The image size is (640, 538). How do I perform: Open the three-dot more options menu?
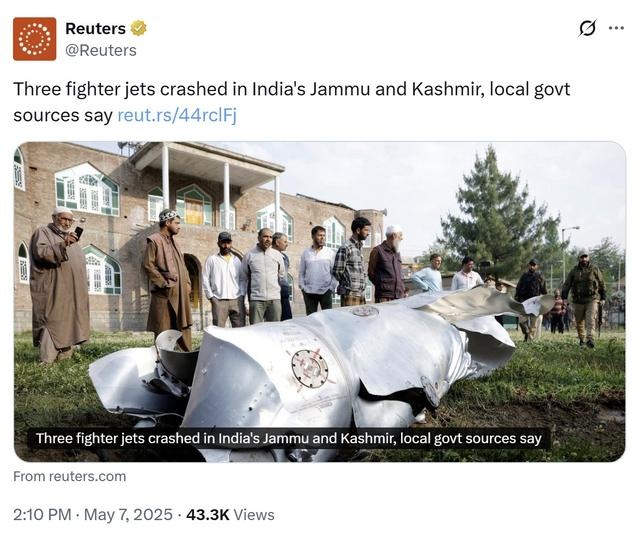tap(616, 28)
